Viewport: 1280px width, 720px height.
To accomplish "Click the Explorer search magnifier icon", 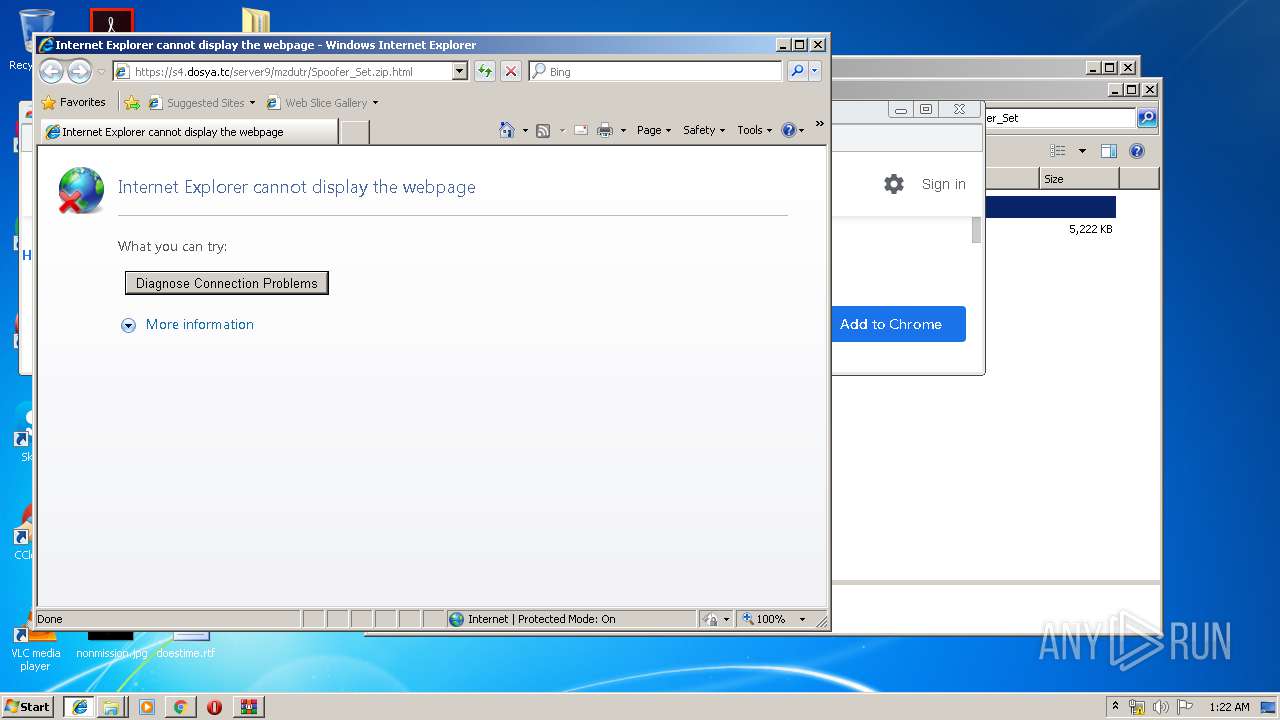I will click(x=1148, y=118).
